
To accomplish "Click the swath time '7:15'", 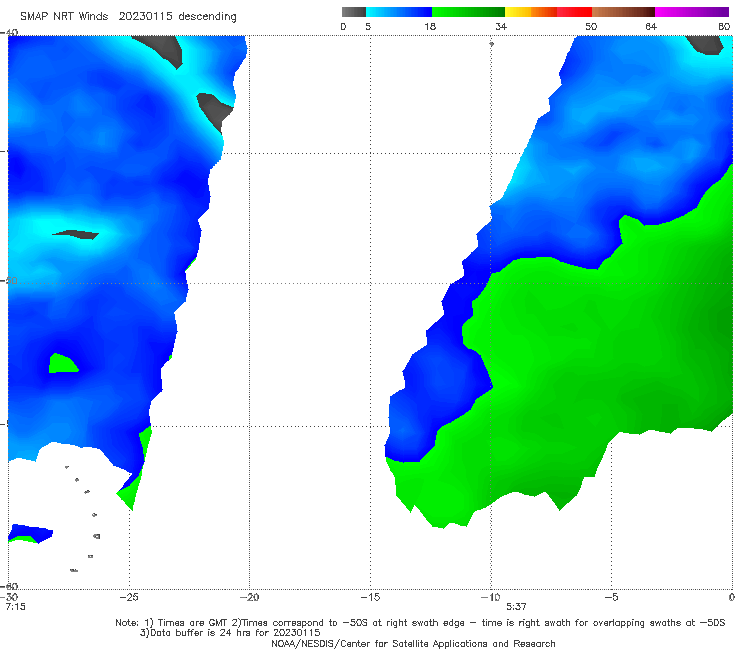I will click(x=15, y=607).
